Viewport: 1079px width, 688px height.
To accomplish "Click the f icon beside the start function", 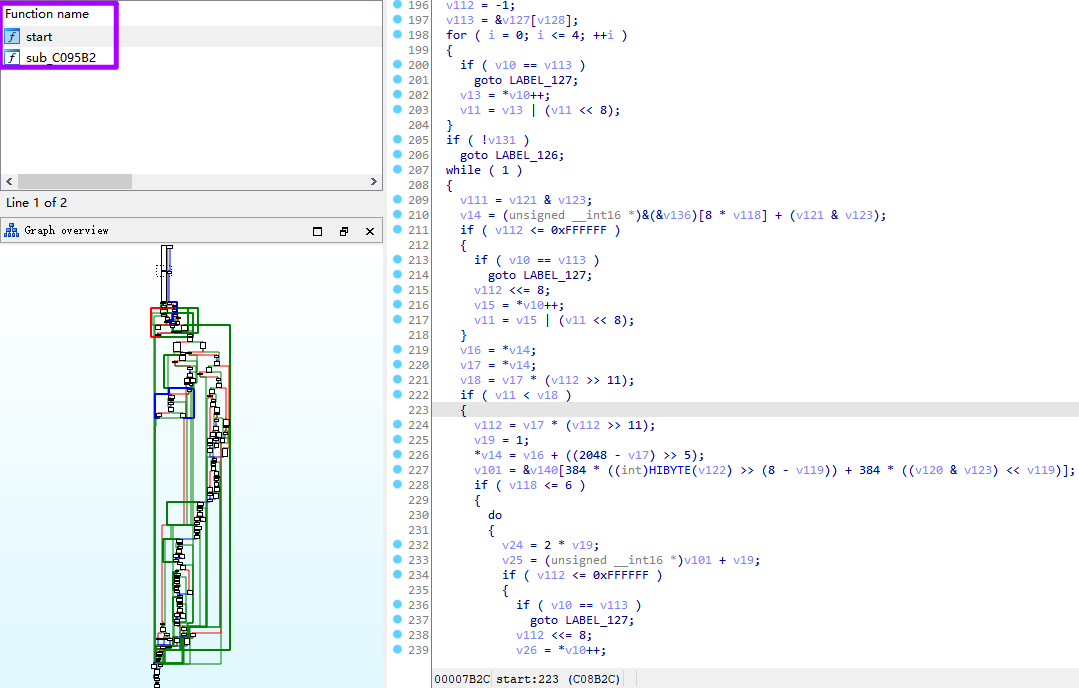I will pos(11,35).
